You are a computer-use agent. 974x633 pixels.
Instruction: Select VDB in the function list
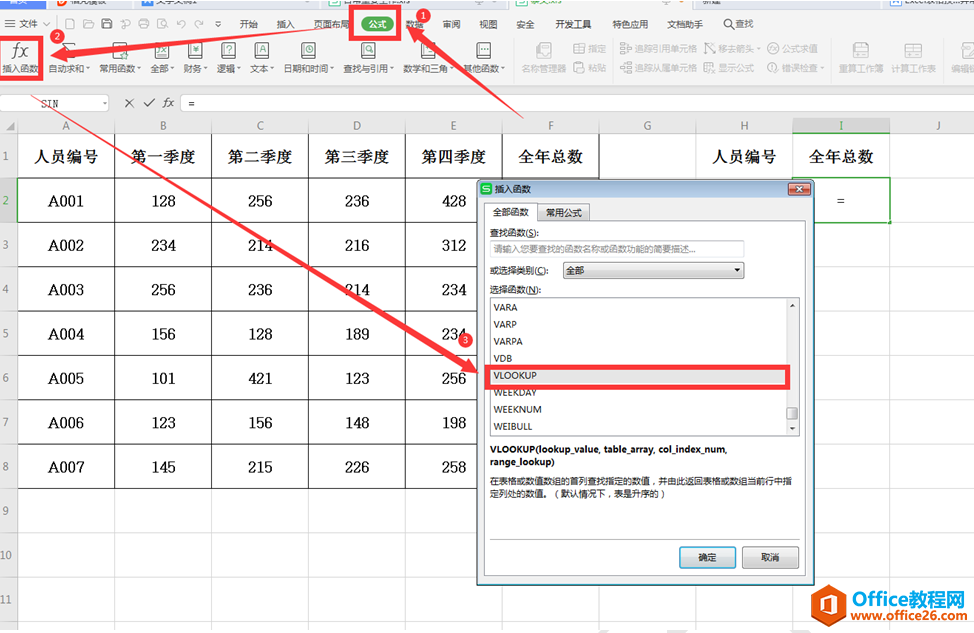pyautogui.click(x=637, y=358)
